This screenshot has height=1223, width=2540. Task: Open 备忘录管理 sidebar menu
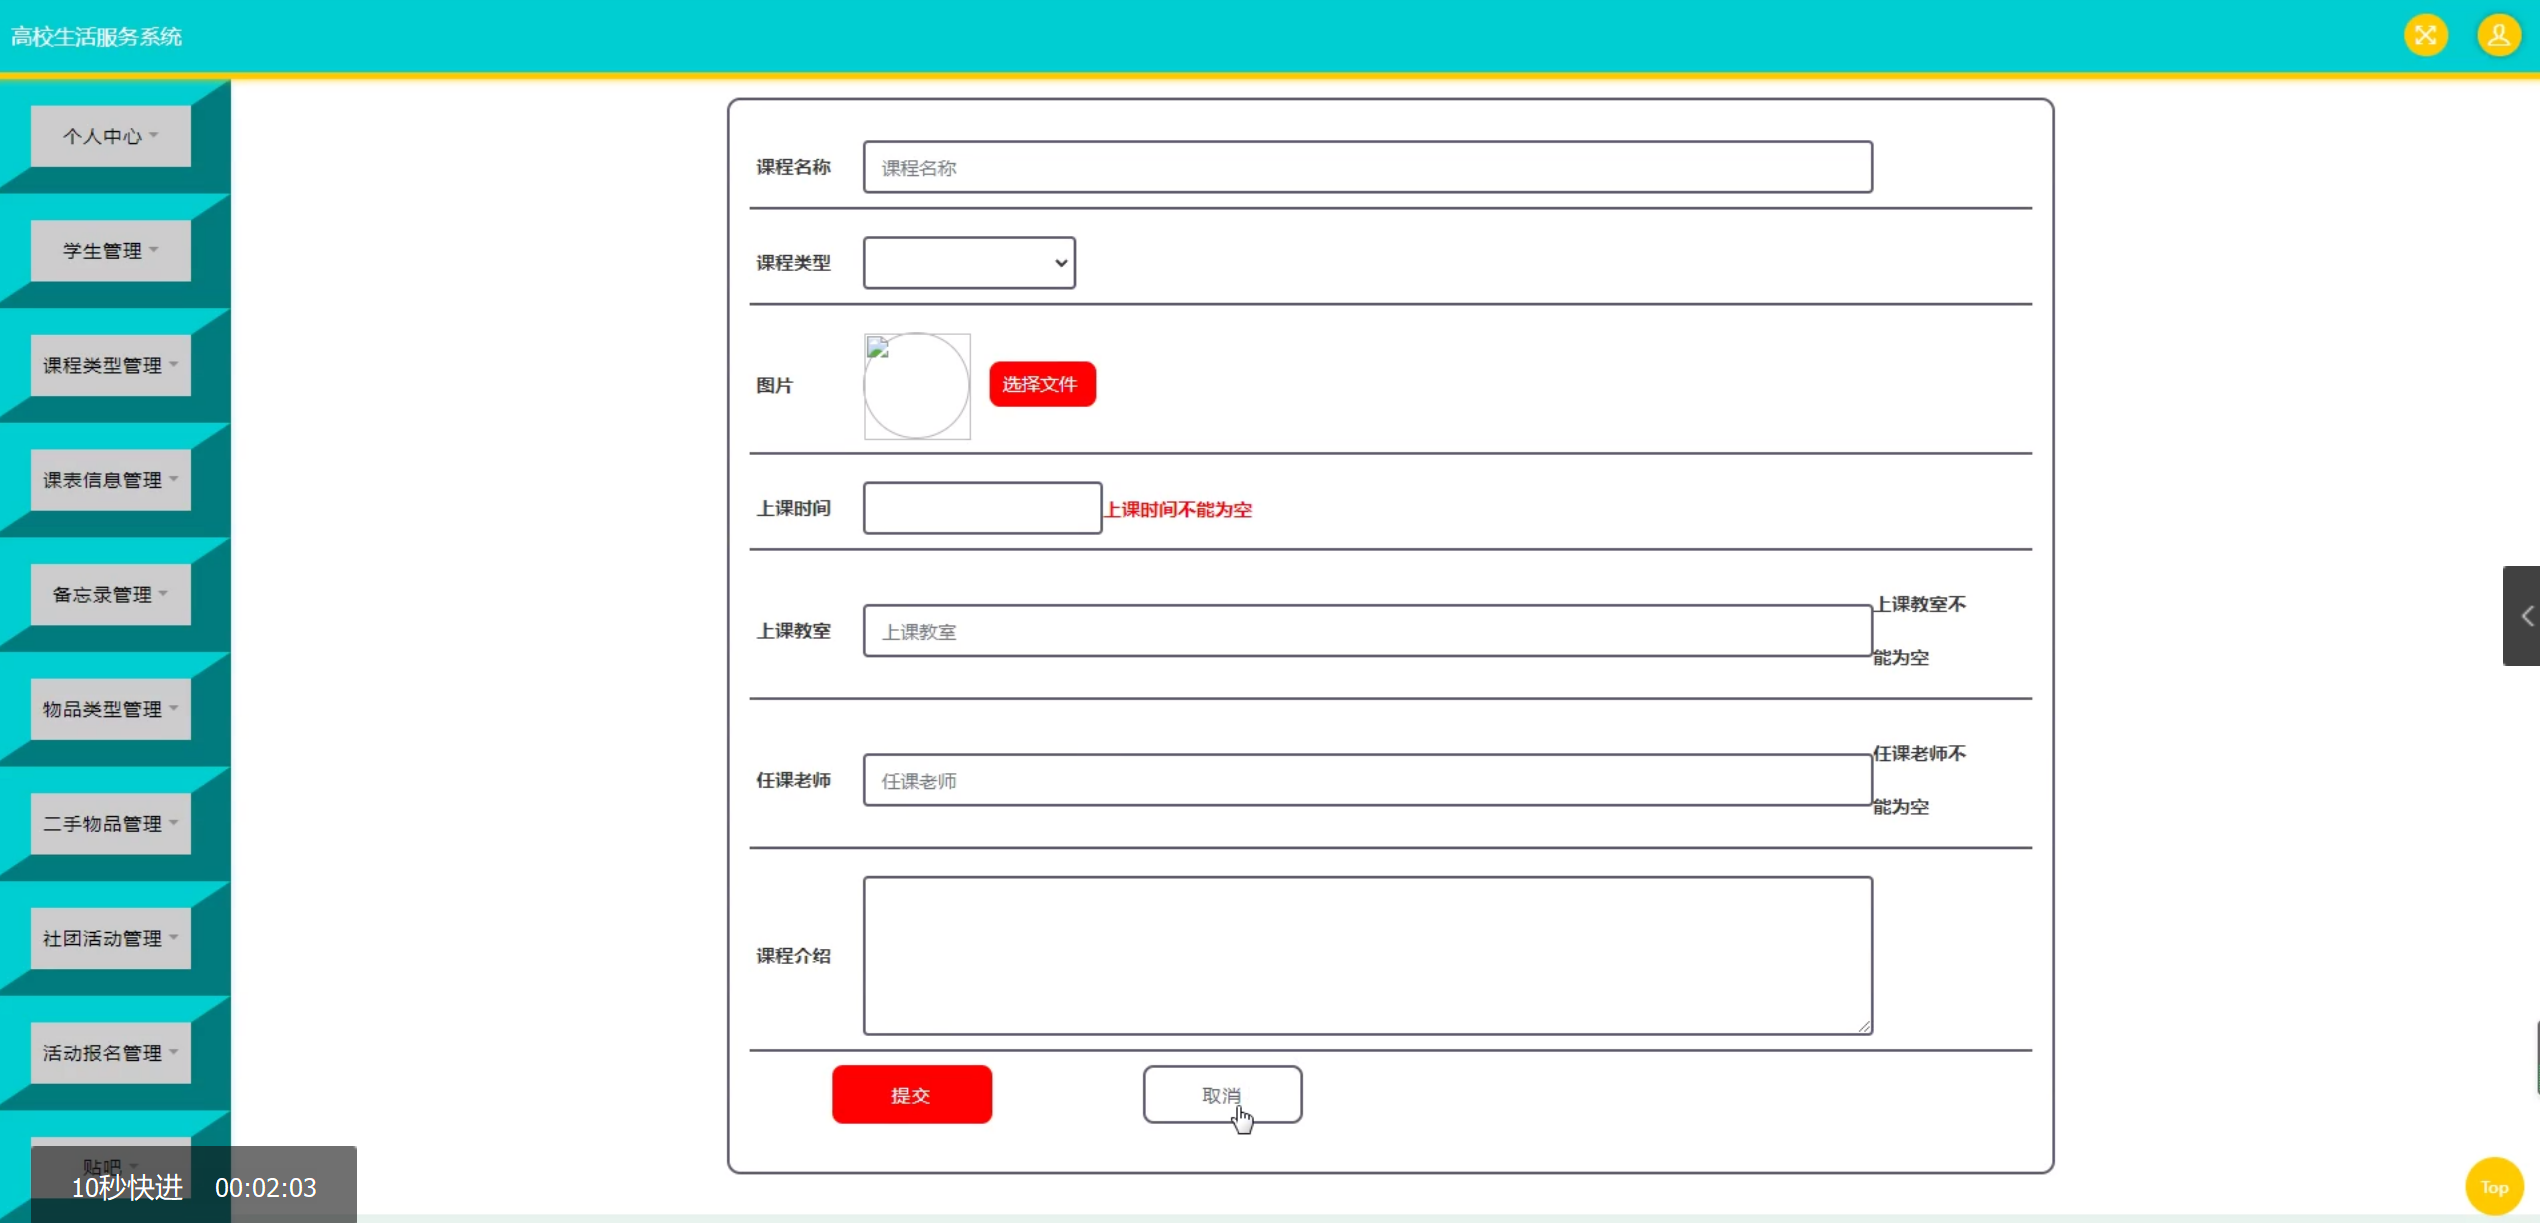tap(110, 595)
